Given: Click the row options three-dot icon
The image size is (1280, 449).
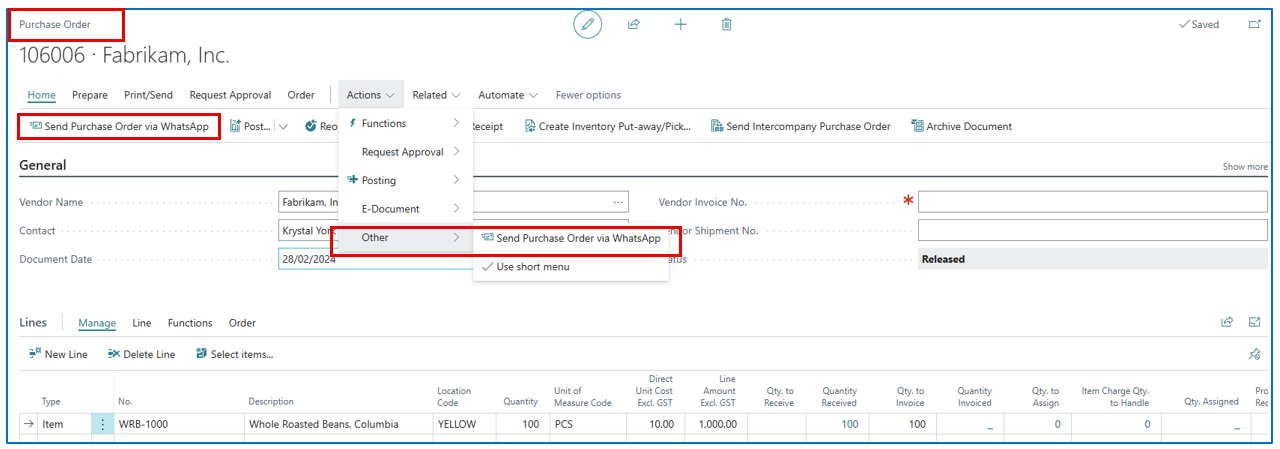Looking at the screenshot, I should pyautogui.click(x=102, y=424).
